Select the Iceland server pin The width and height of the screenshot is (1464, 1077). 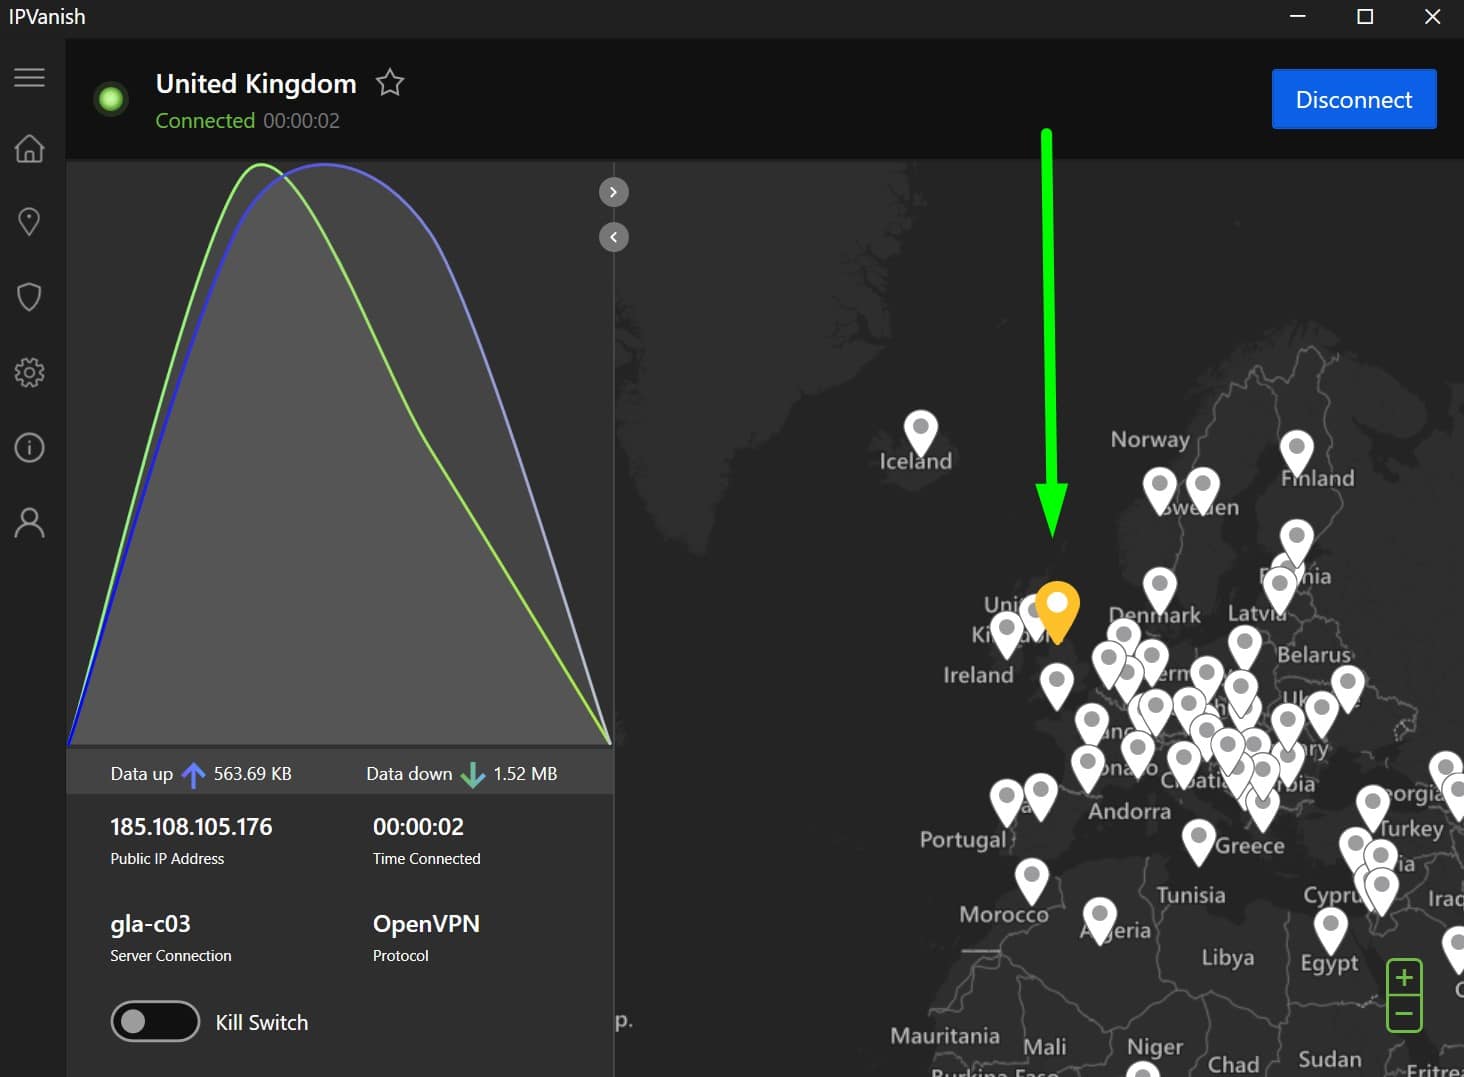coord(920,433)
